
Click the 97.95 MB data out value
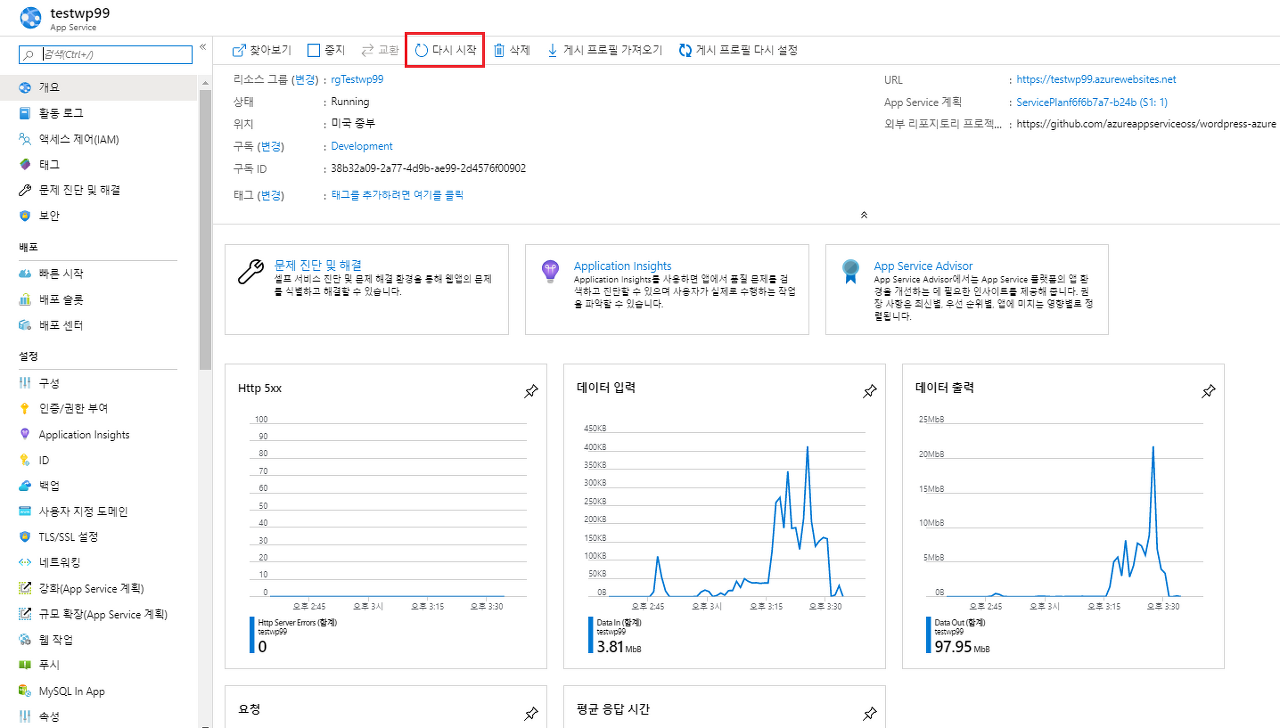[961, 647]
